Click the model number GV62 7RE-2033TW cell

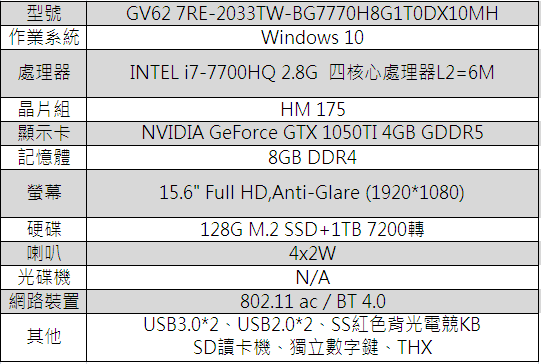[x=312, y=13]
